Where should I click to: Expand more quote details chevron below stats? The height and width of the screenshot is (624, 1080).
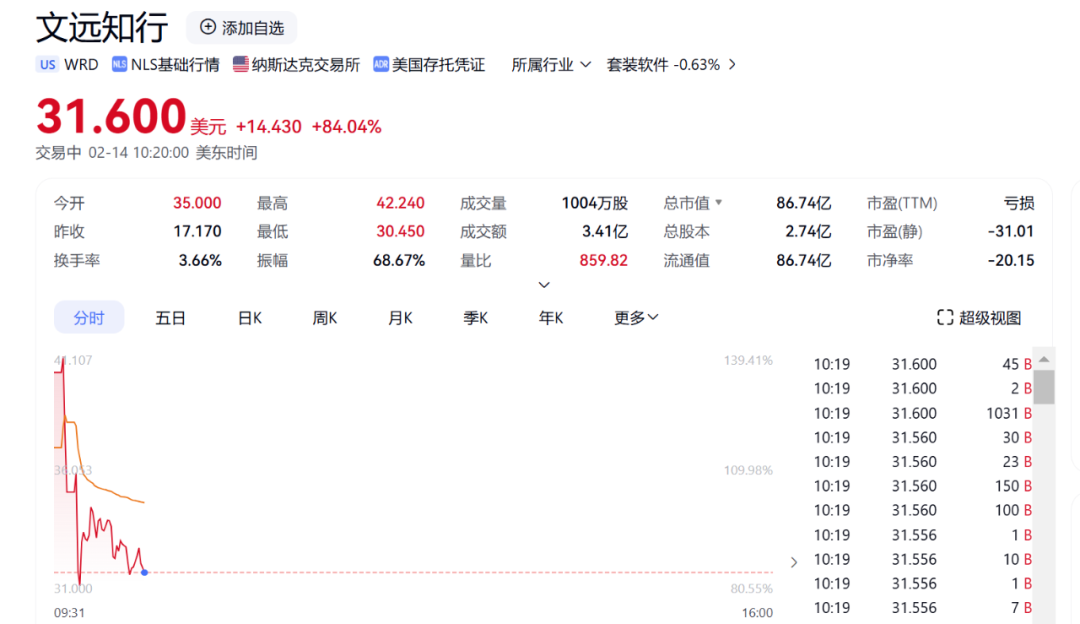pyautogui.click(x=544, y=284)
